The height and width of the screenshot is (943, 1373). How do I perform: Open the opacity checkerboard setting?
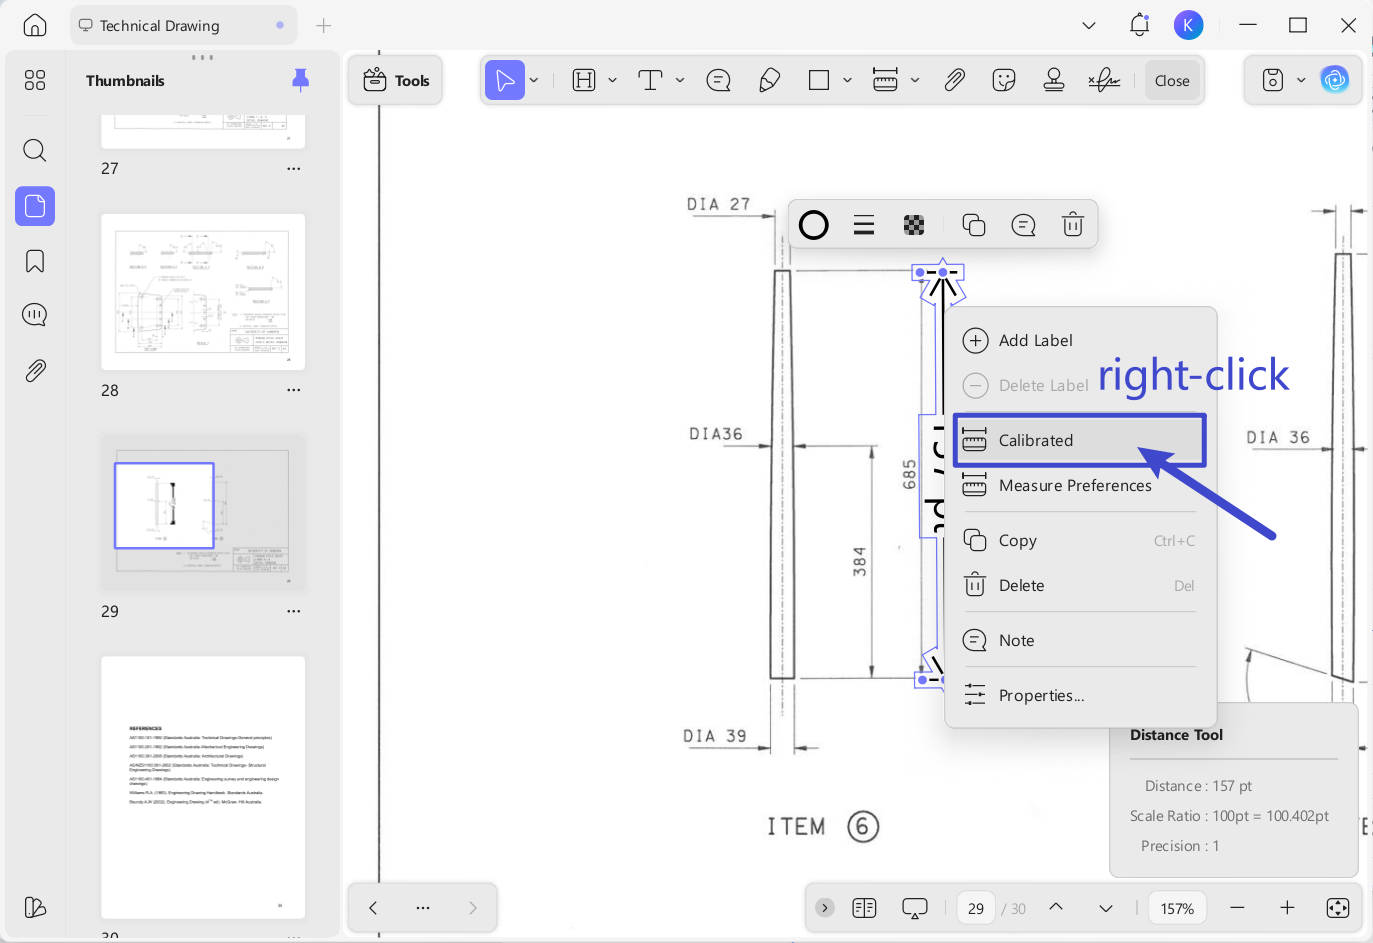pyautogui.click(x=914, y=225)
